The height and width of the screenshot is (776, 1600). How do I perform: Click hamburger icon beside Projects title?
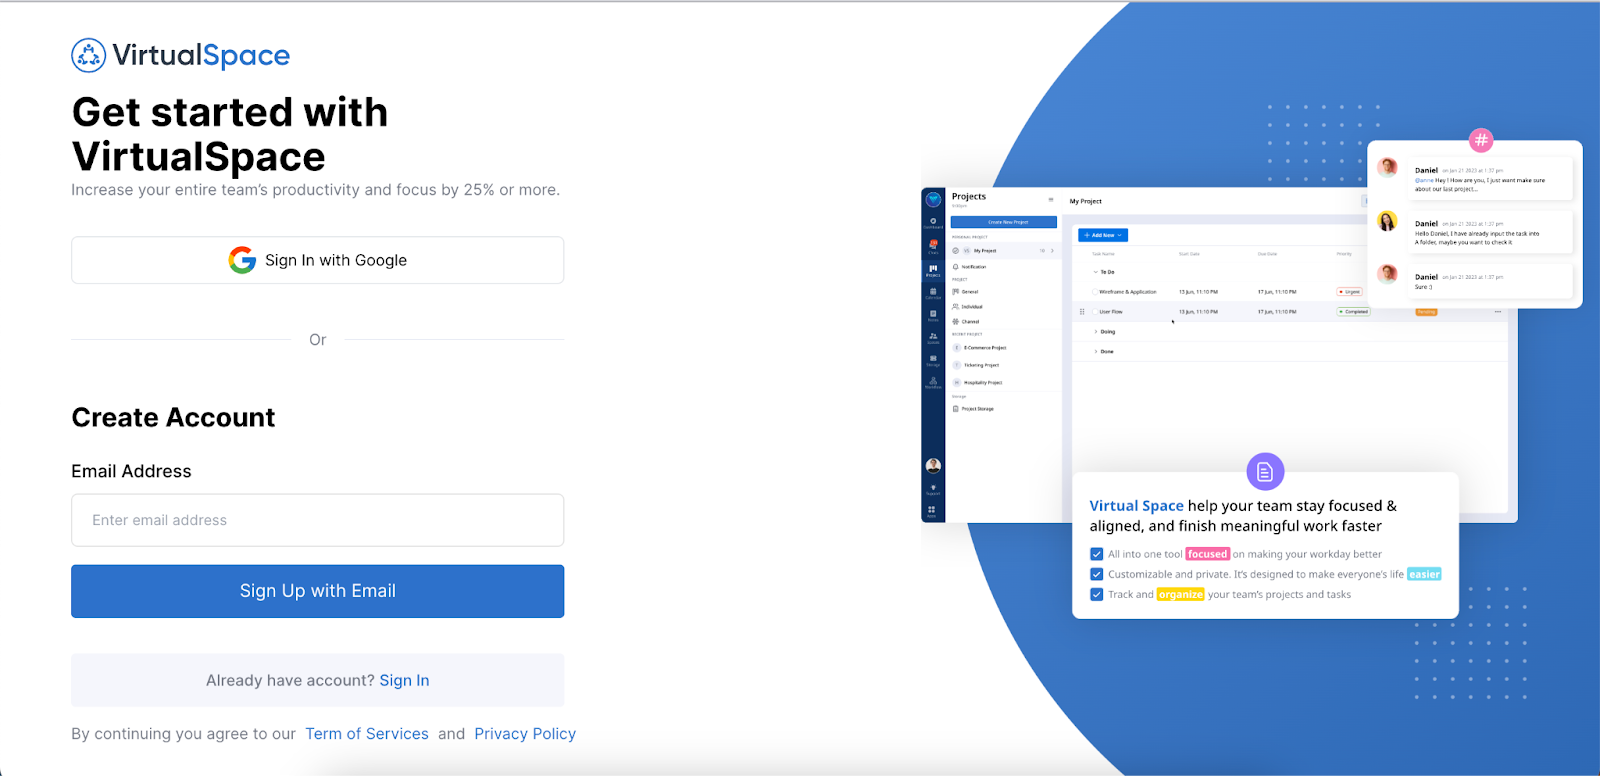coord(1051,199)
